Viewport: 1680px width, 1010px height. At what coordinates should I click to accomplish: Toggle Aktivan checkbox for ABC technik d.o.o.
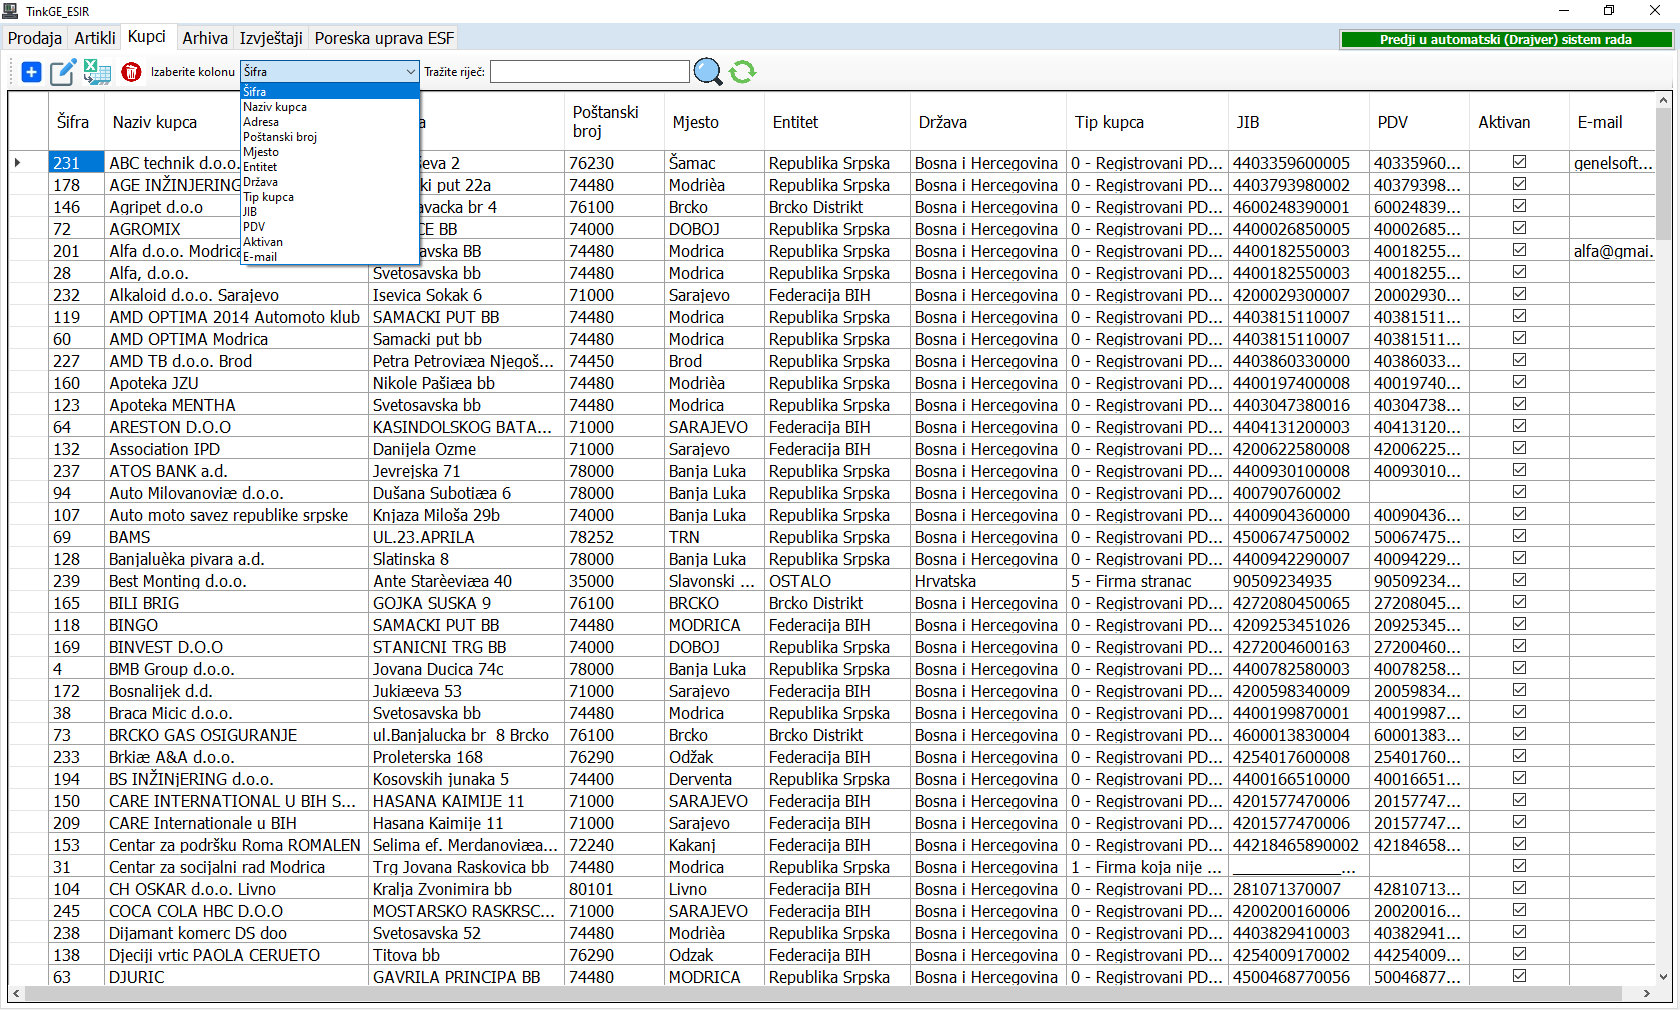pyautogui.click(x=1519, y=162)
